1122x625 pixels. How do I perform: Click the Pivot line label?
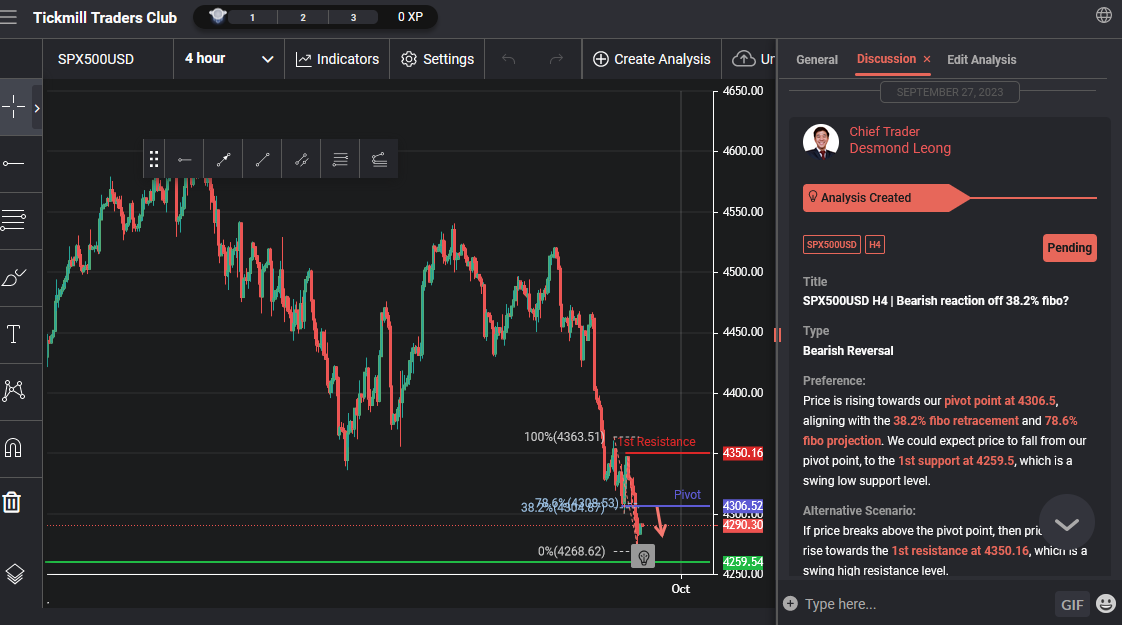(687, 495)
